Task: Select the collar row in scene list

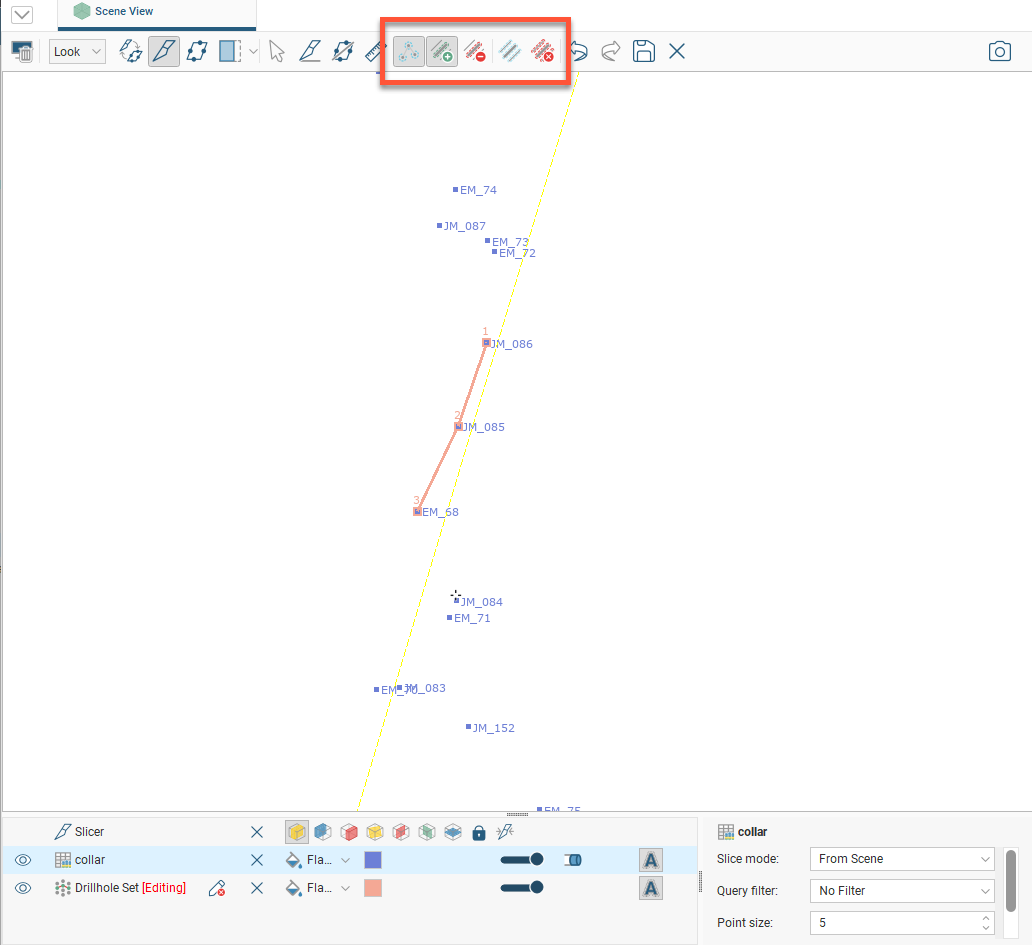Action: [349, 860]
